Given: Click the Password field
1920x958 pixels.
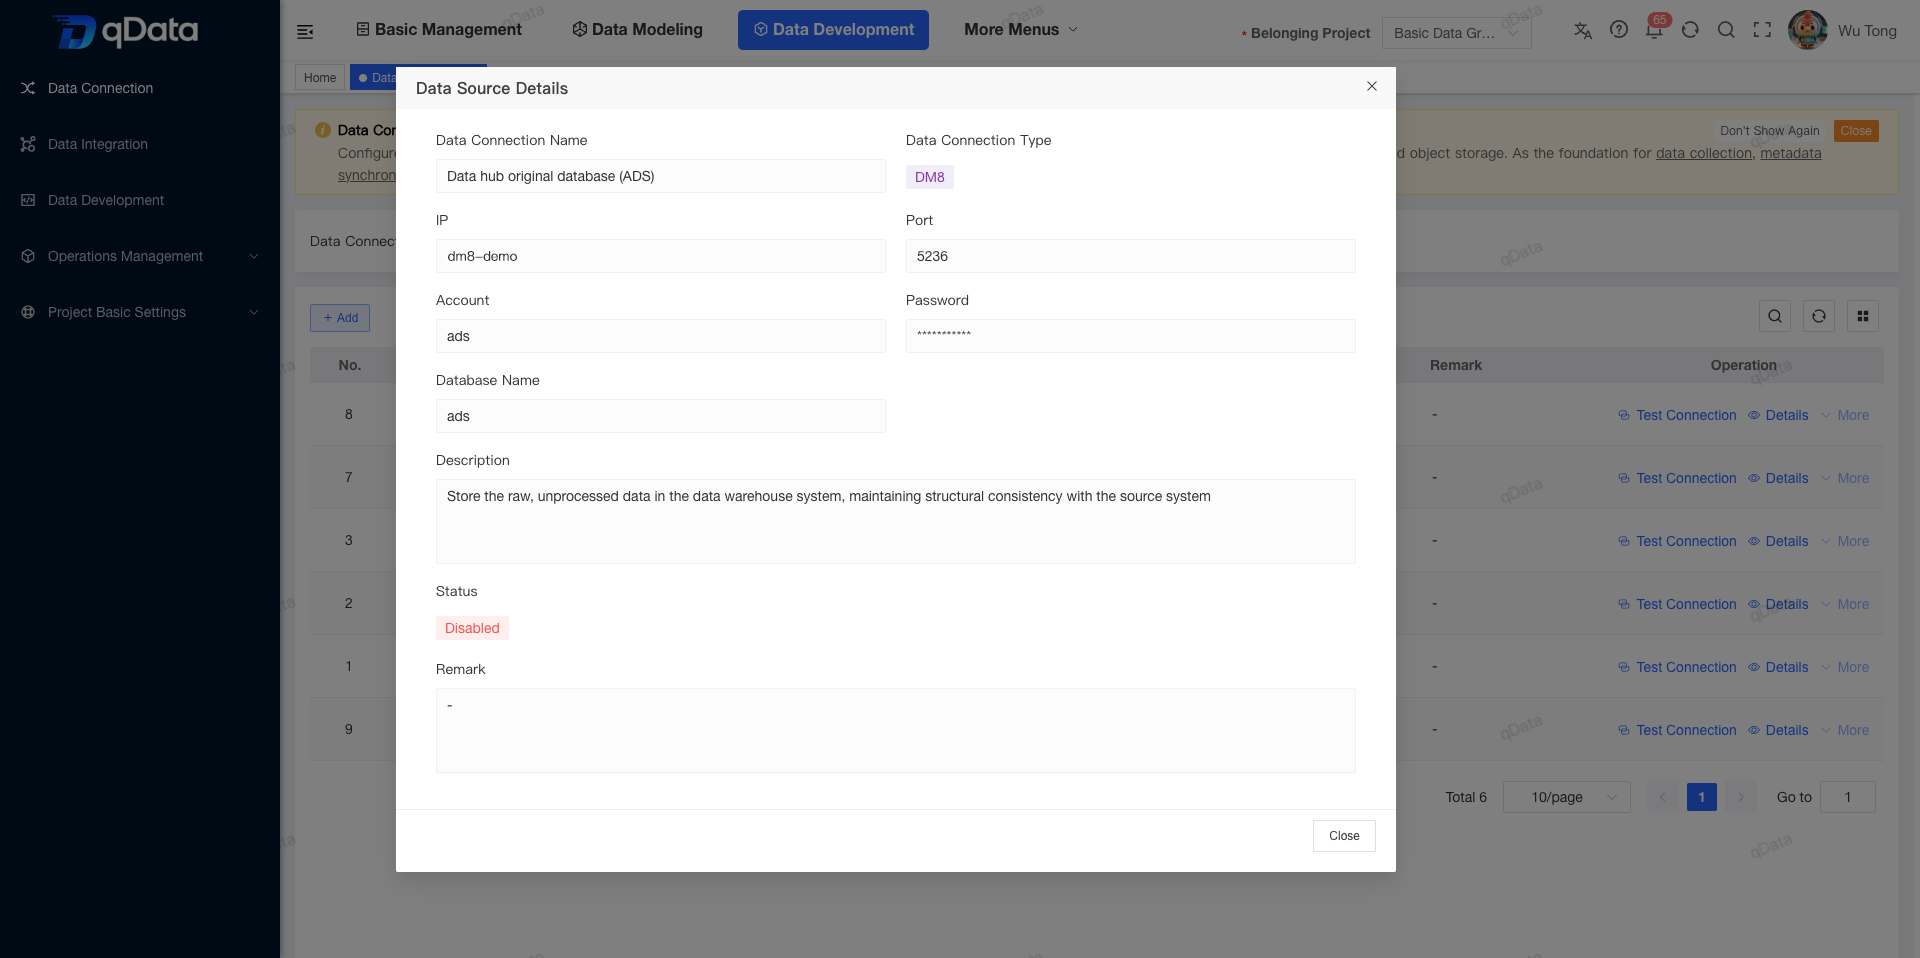Looking at the screenshot, I should (1131, 336).
